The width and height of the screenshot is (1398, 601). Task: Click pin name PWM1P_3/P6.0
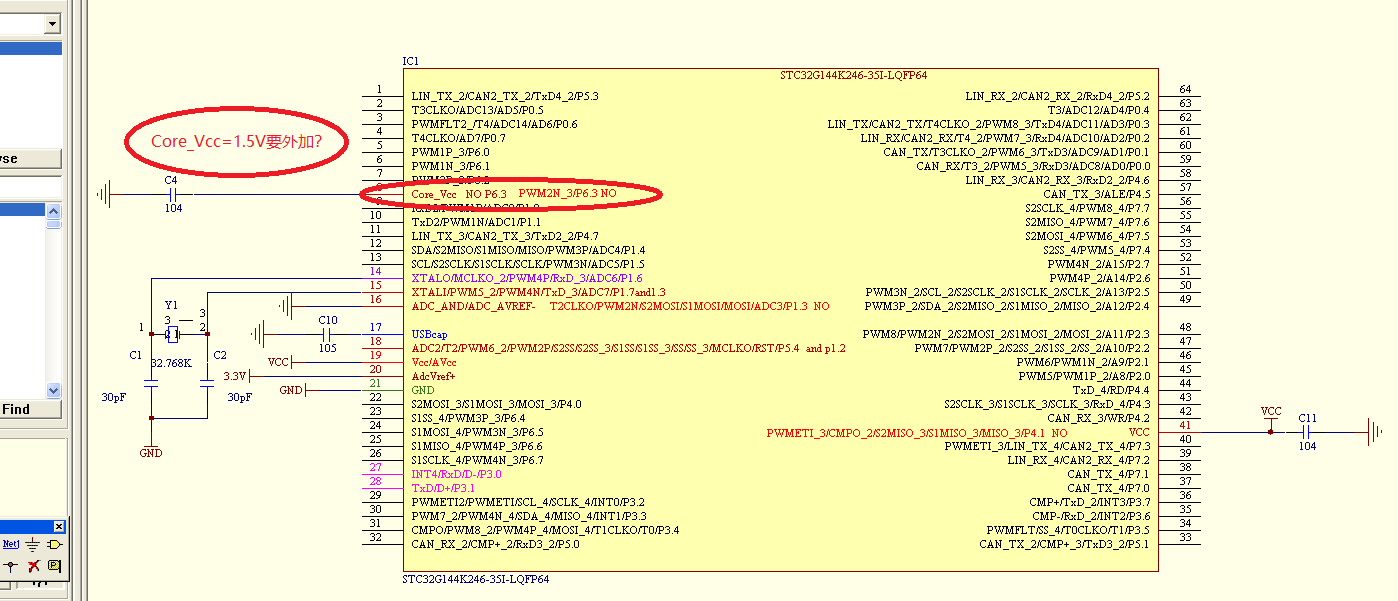pos(450,151)
